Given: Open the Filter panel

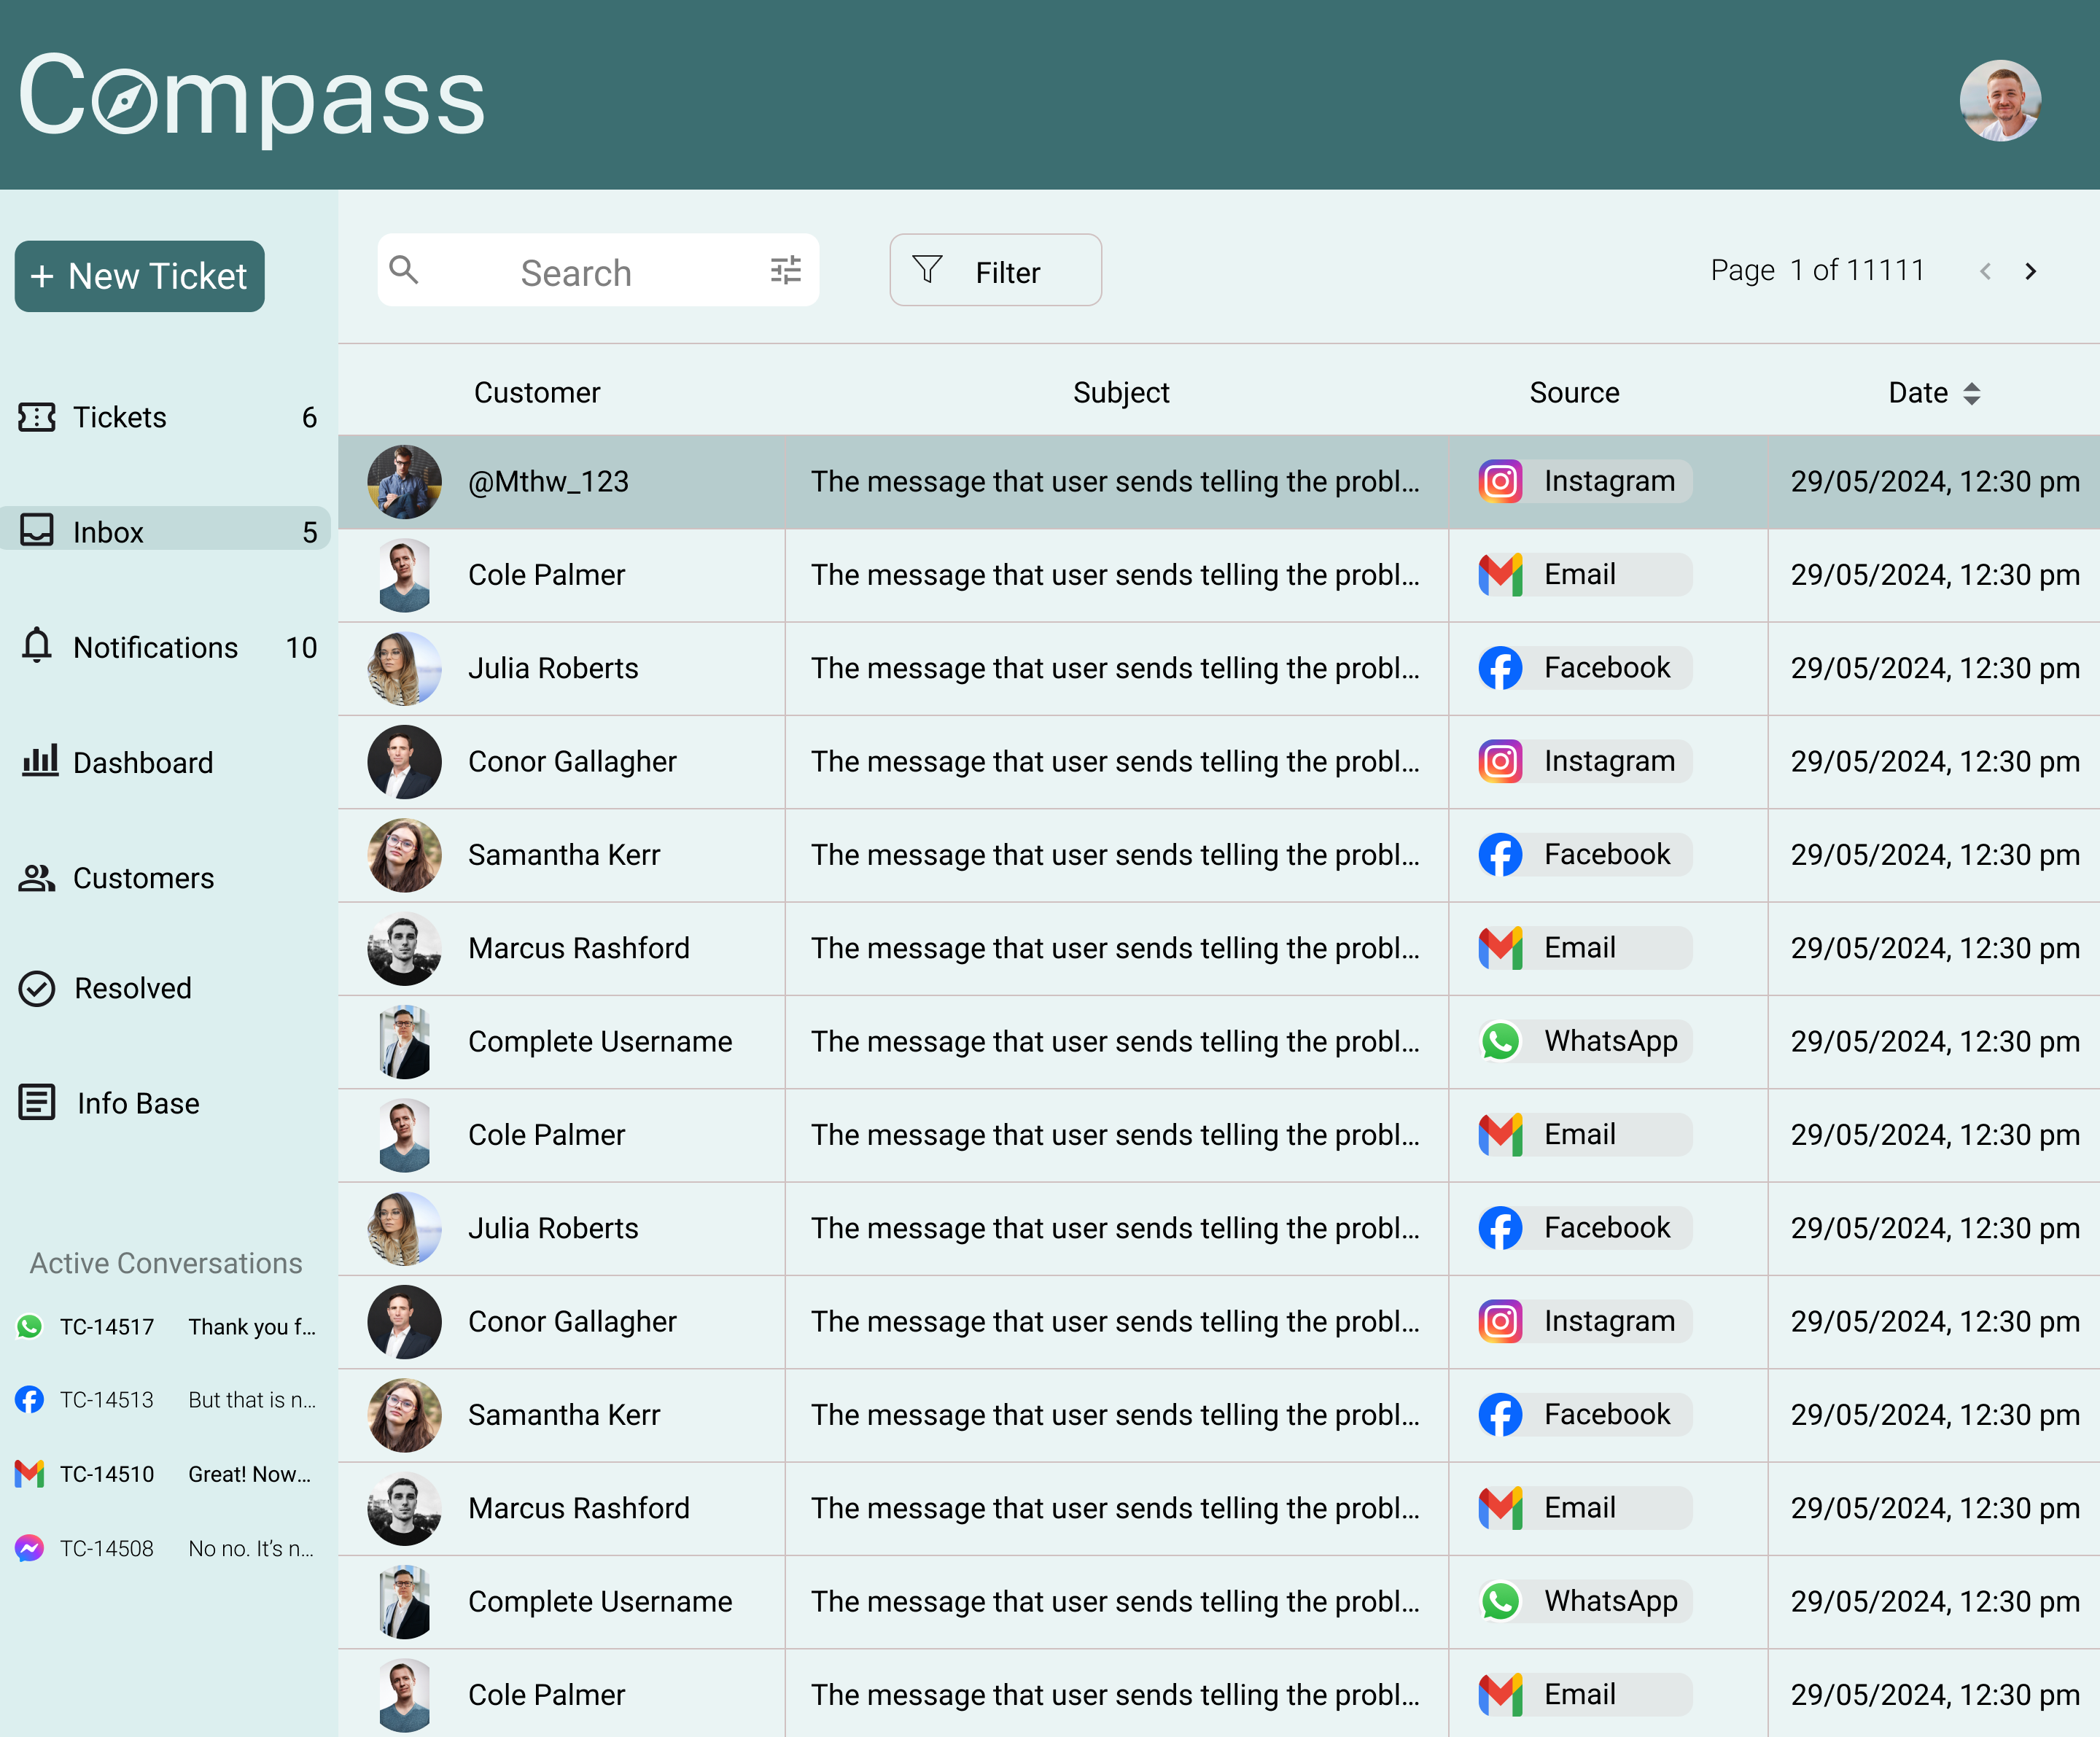Looking at the screenshot, I should tap(995, 270).
